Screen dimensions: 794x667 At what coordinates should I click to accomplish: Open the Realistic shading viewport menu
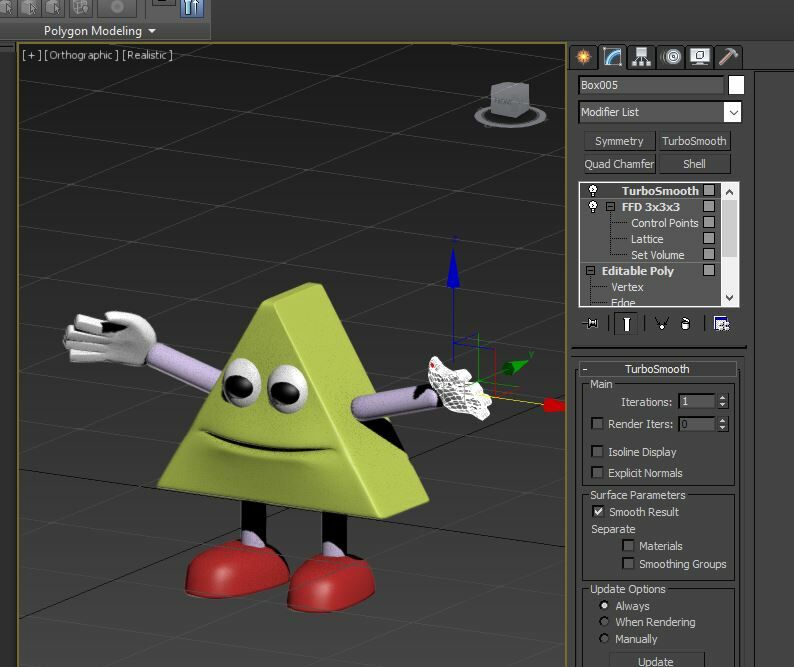click(x=148, y=55)
